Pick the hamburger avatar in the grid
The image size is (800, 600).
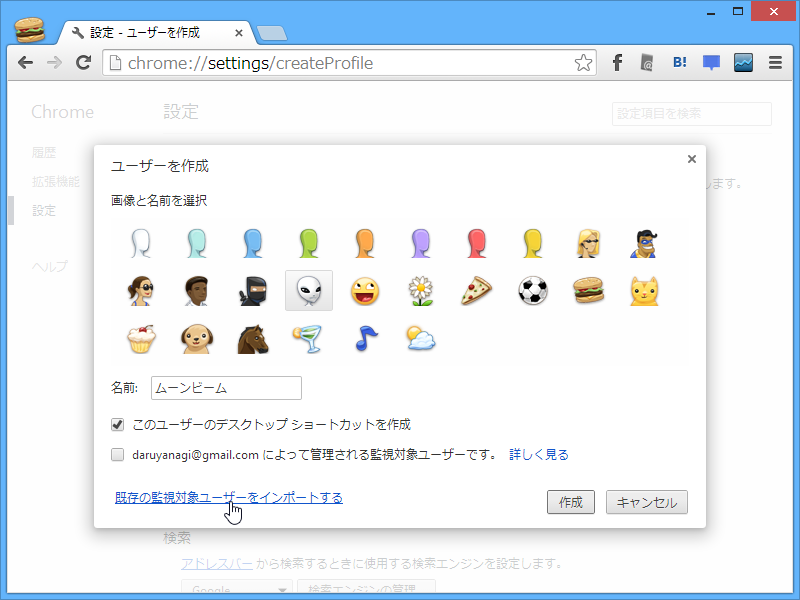pyautogui.click(x=589, y=291)
